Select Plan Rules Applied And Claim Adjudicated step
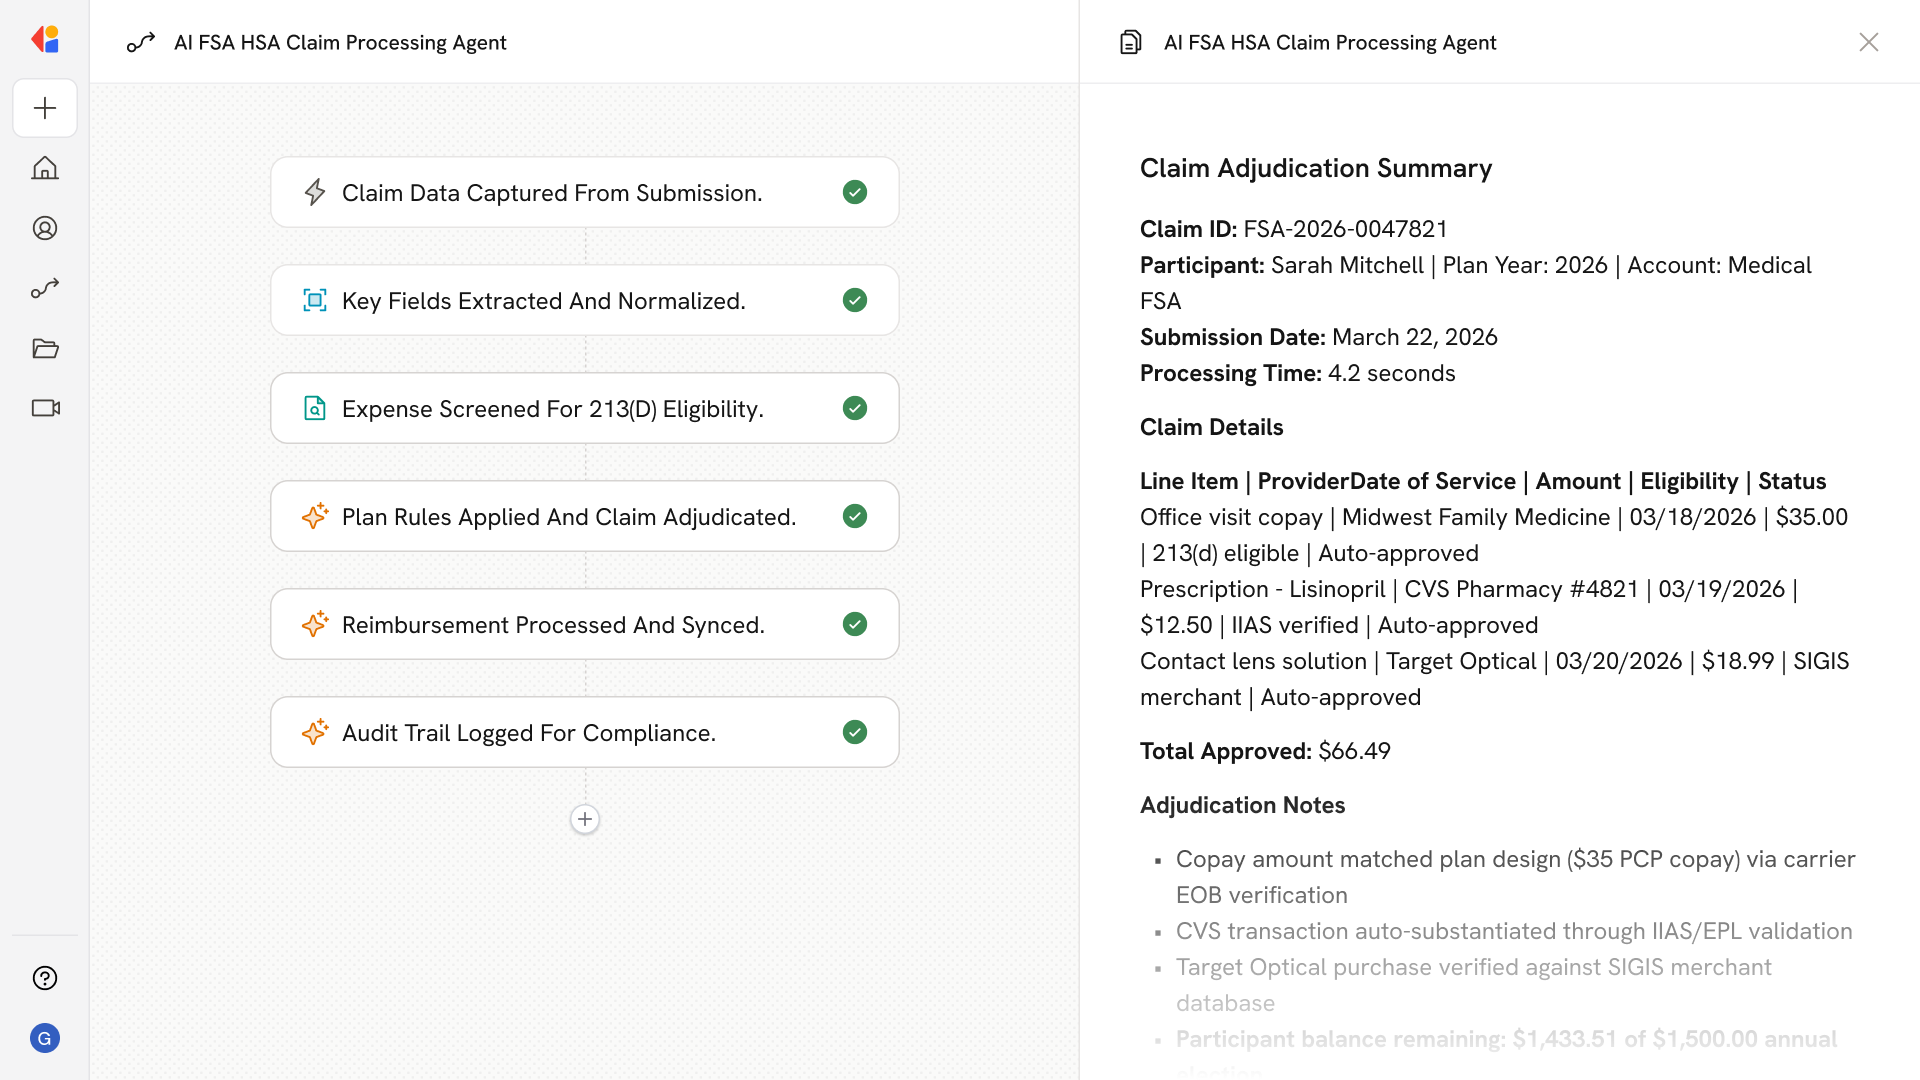Screen dimensions: 1920x1080 pyautogui.click(x=568, y=517)
